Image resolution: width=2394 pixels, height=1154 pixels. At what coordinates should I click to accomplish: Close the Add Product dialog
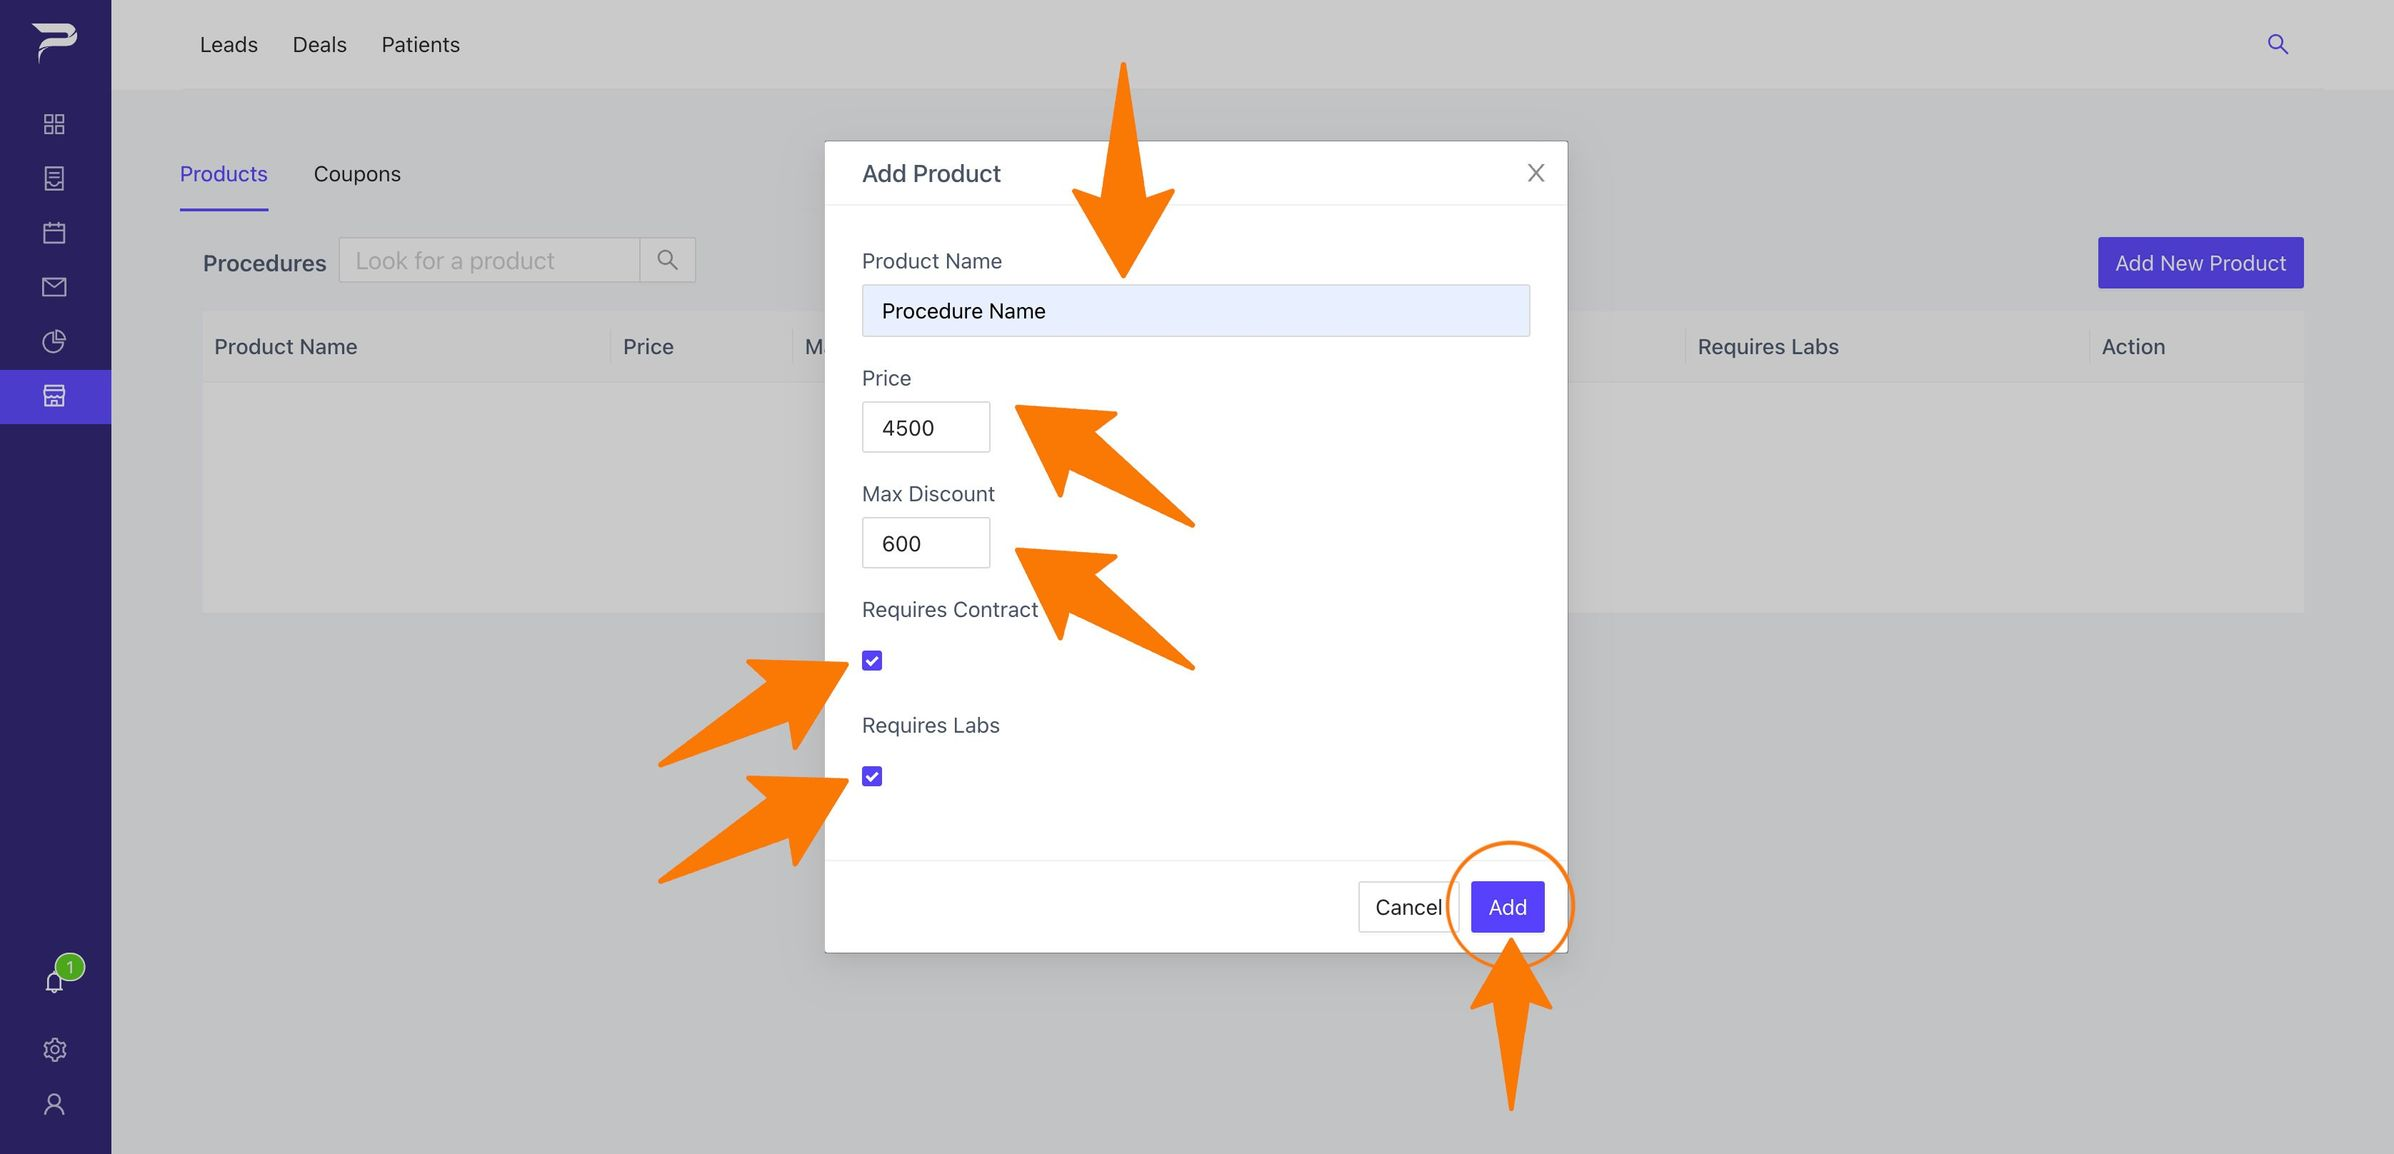(1536, 173)
